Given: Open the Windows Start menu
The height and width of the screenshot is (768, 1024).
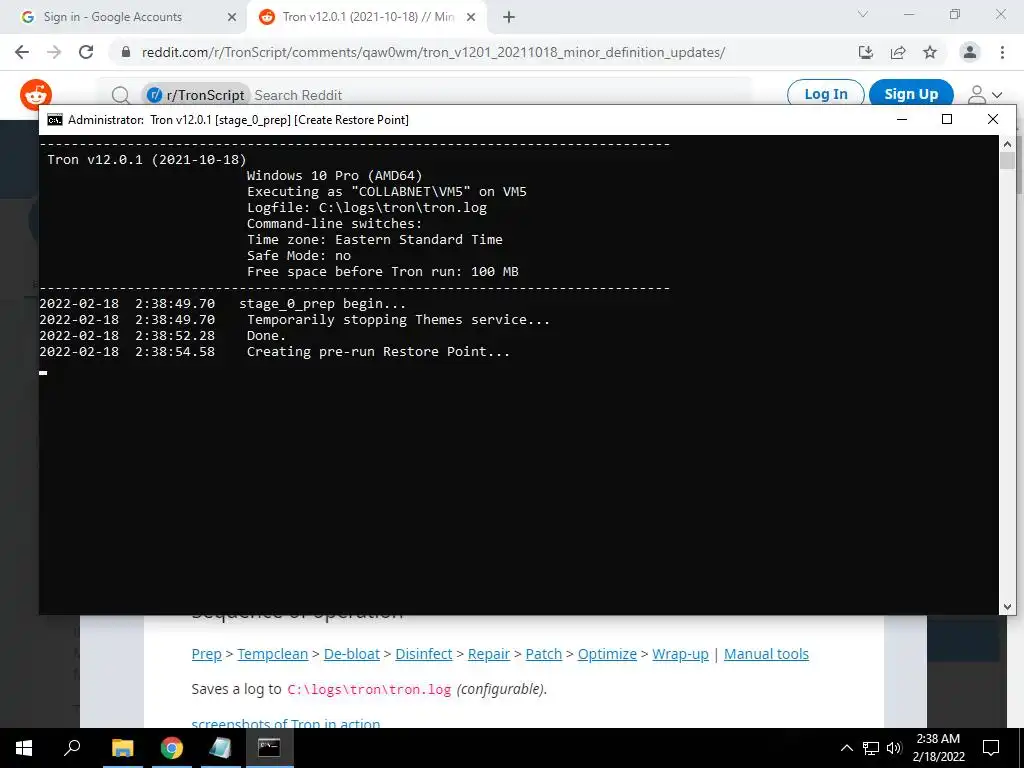Looking at the screenshot, I should (24, 748).
